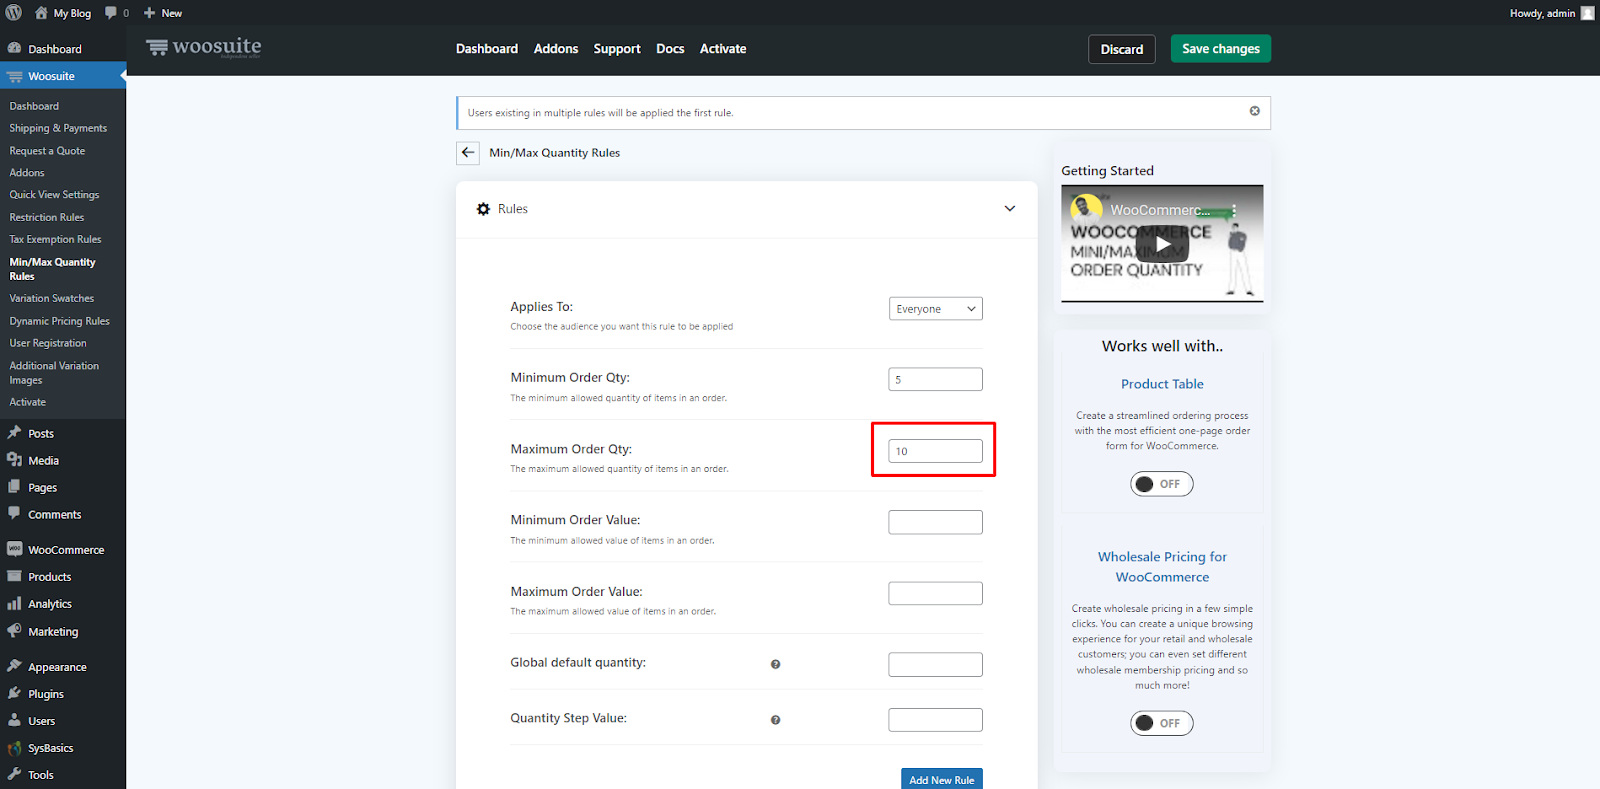Open the Media menu
Screen dimensions: 1600x789
43,461
